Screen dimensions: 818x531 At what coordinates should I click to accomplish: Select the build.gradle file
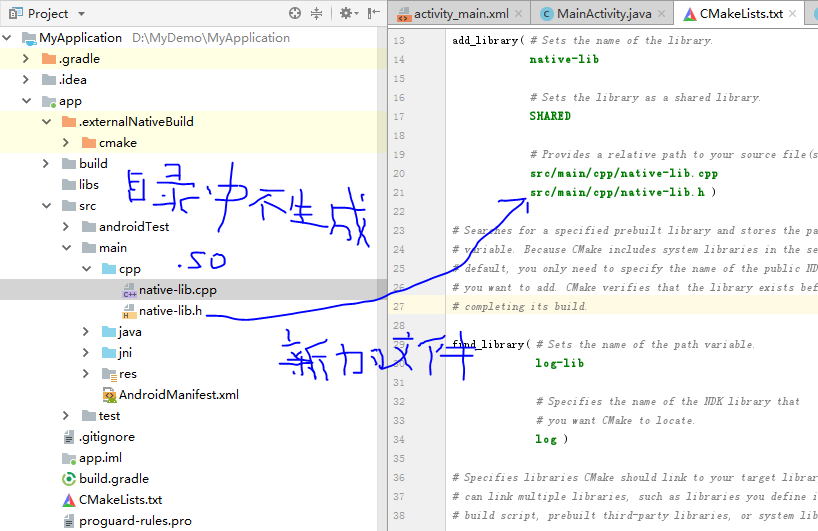tap(114, 479)
